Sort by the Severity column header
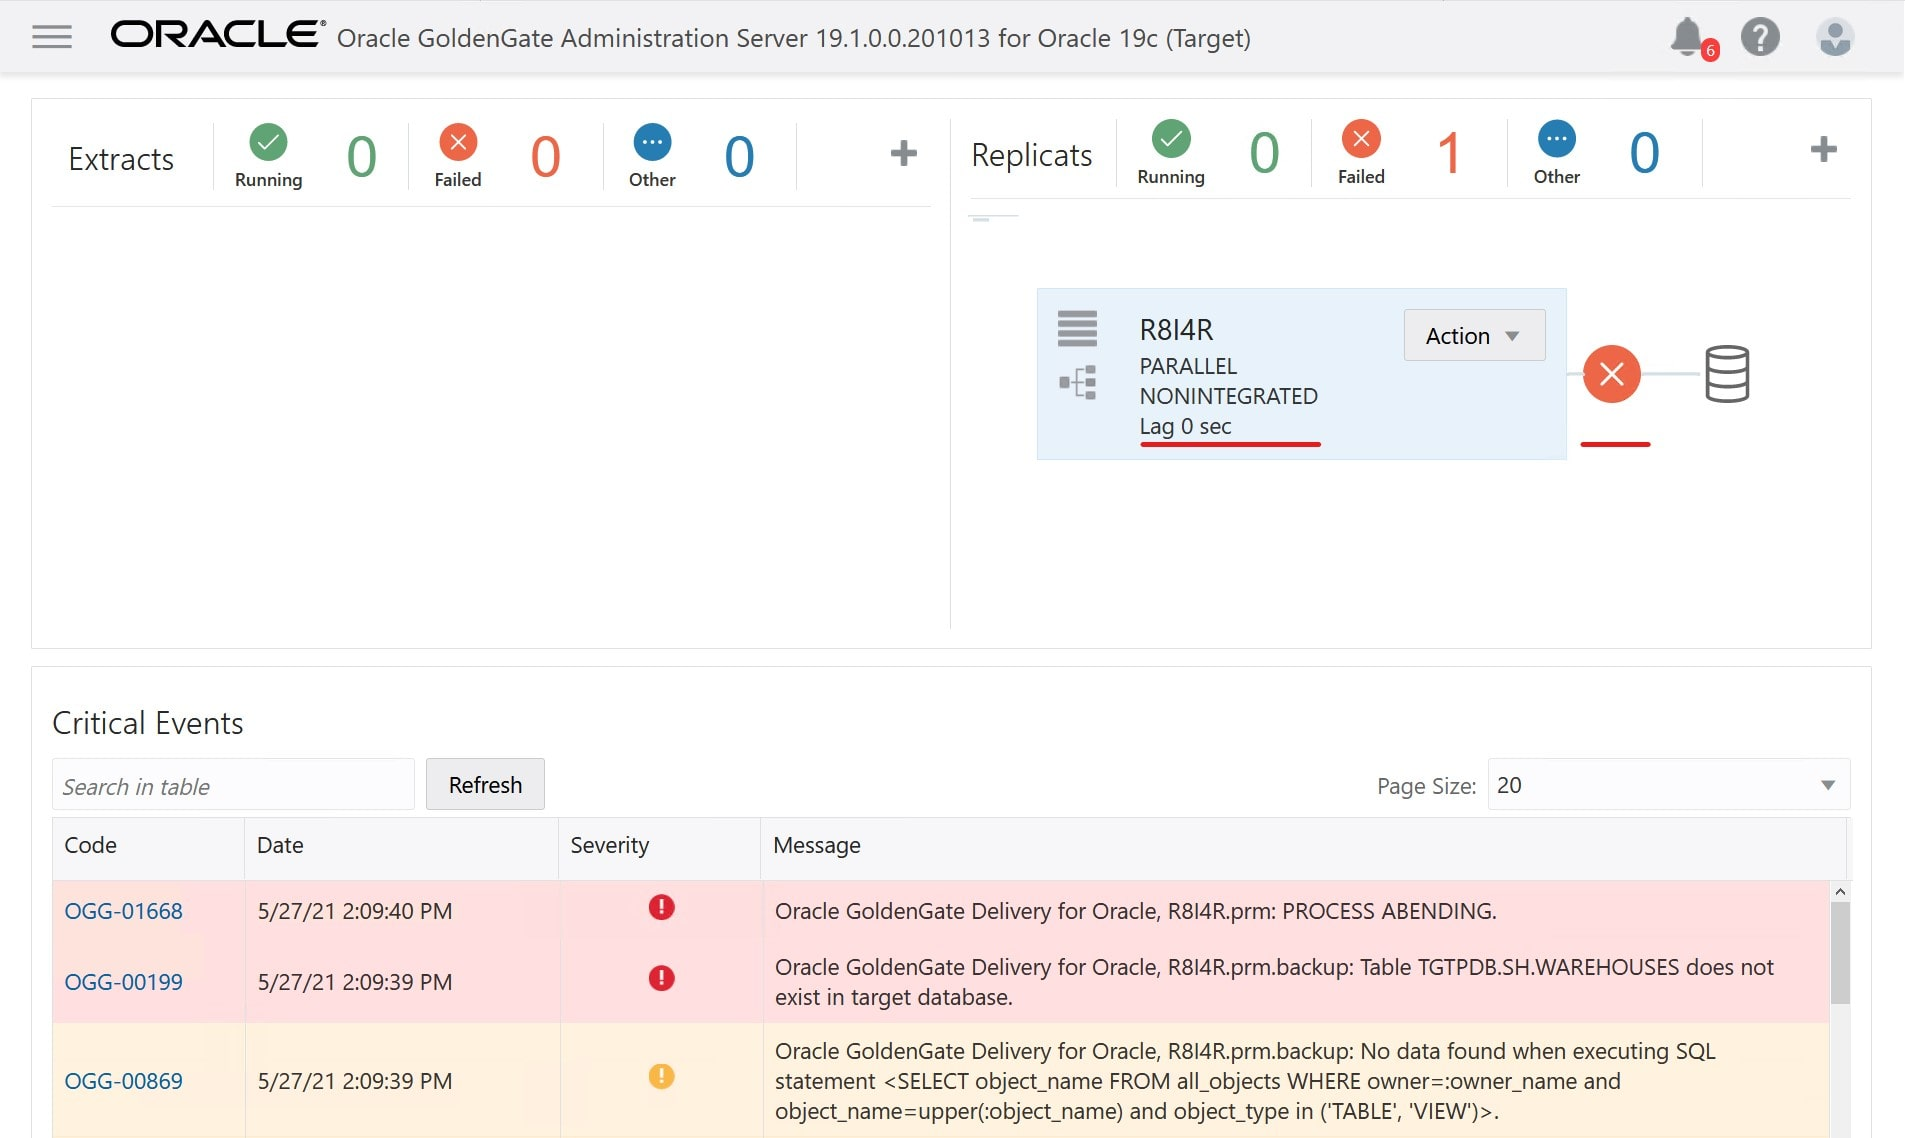1905x1138 pixels. tap(659, 846)
